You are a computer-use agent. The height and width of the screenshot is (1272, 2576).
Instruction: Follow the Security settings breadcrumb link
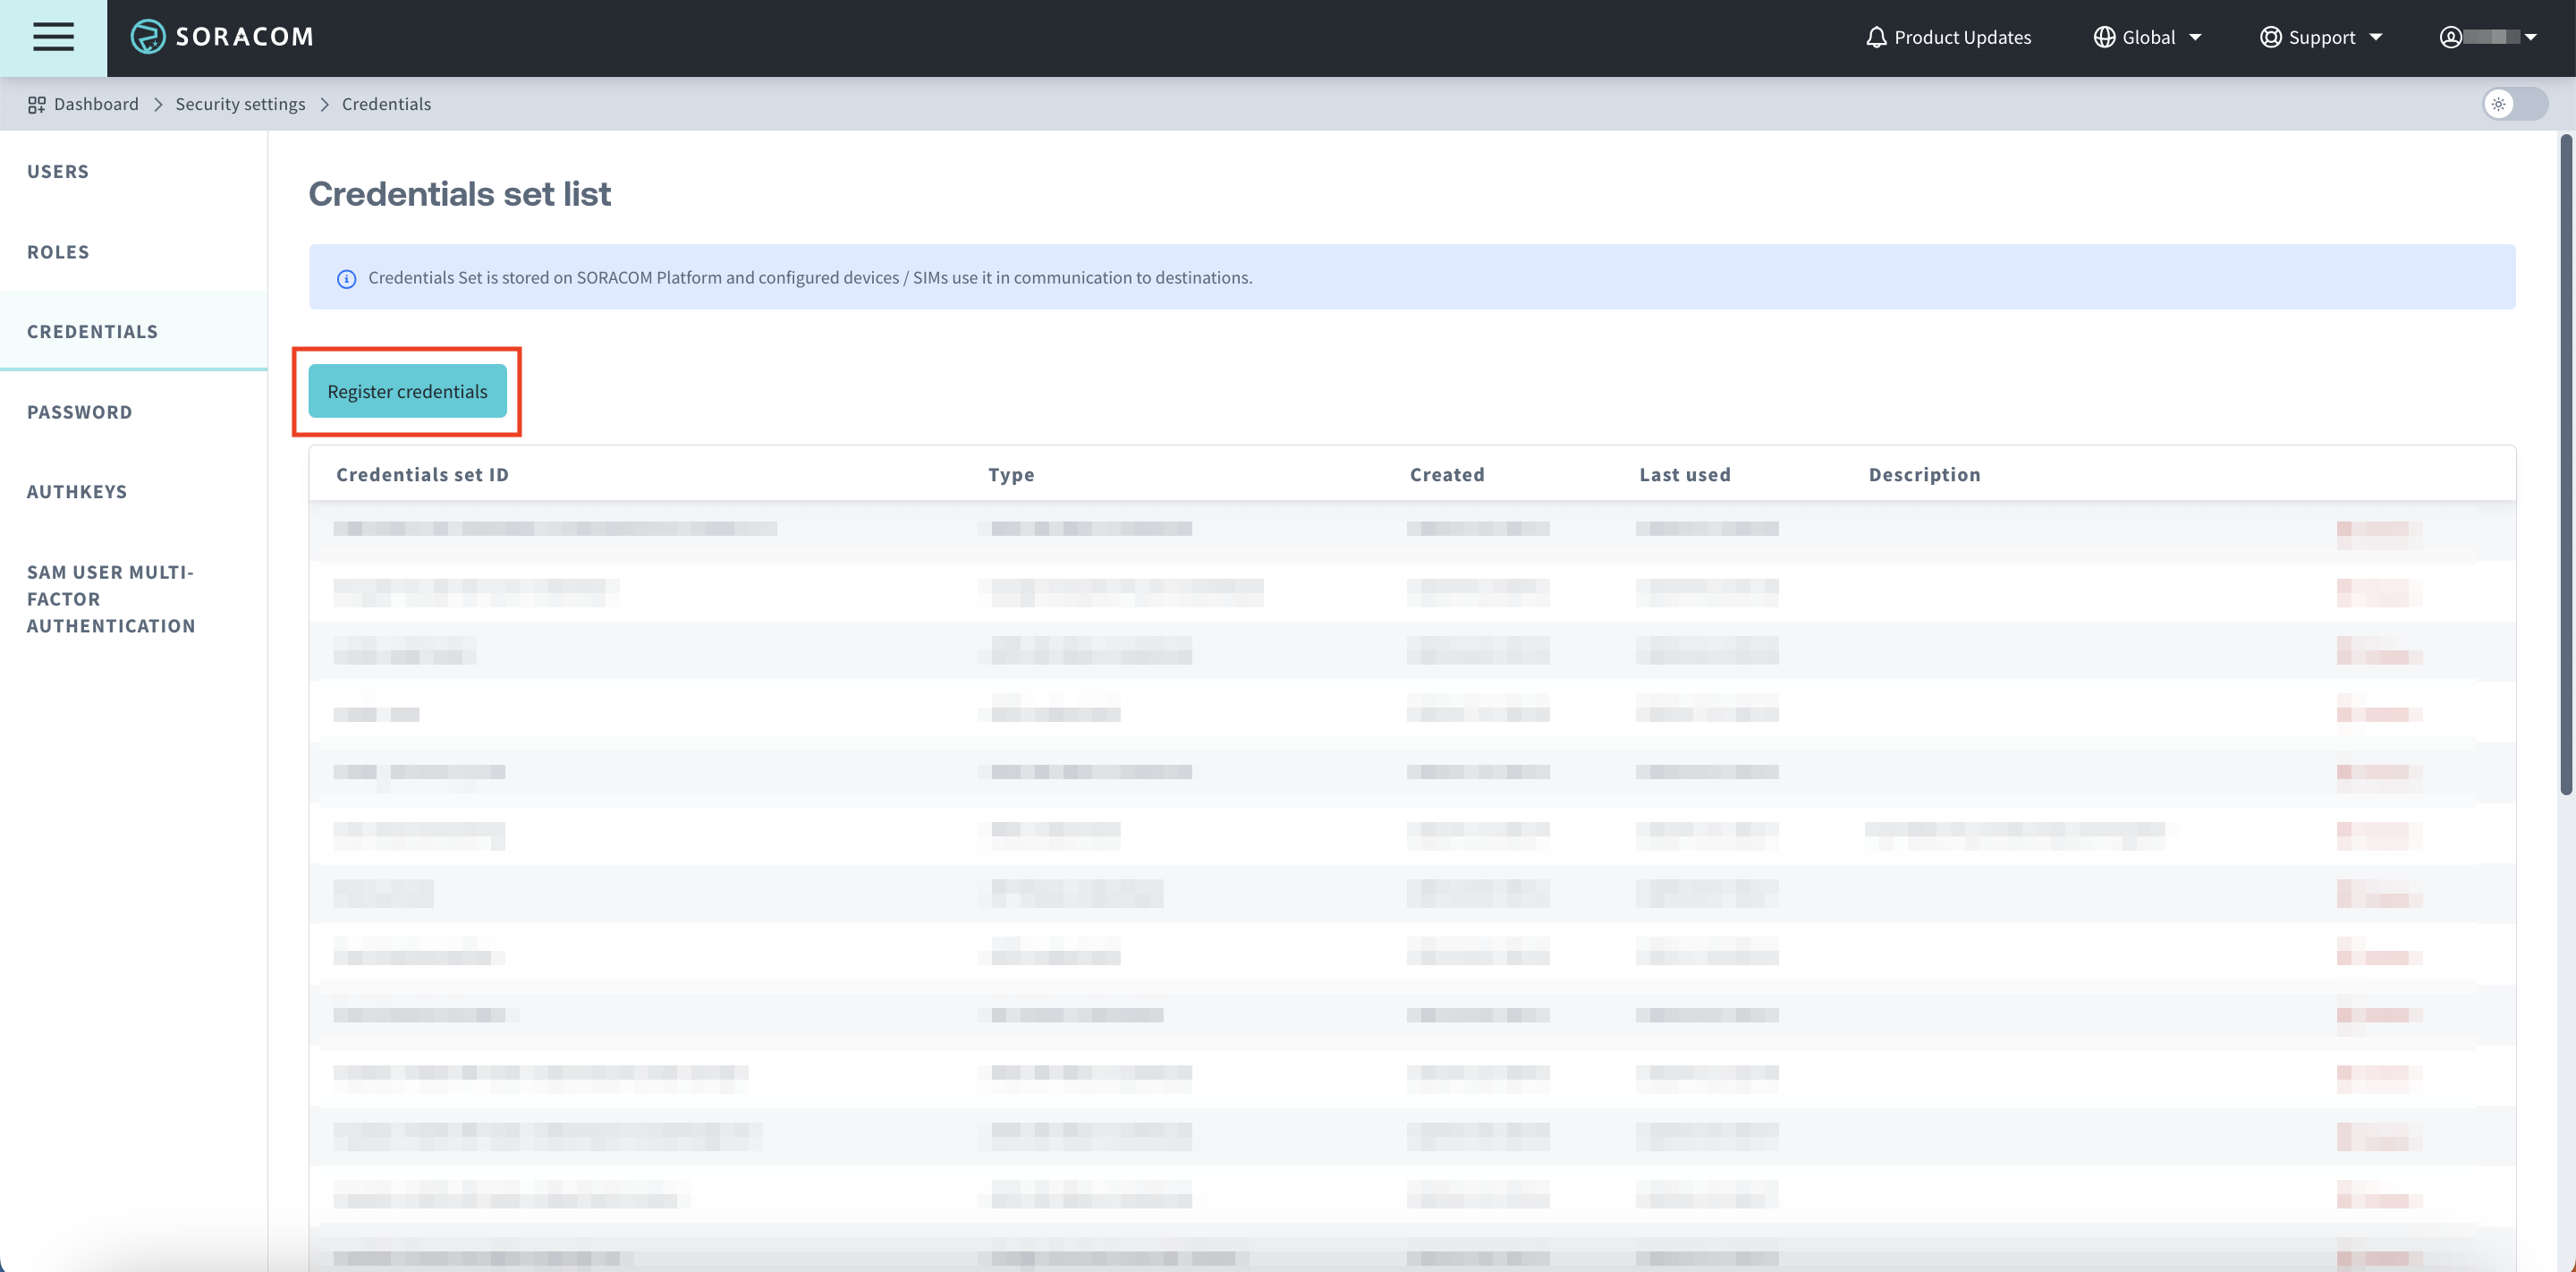(240, 104)
